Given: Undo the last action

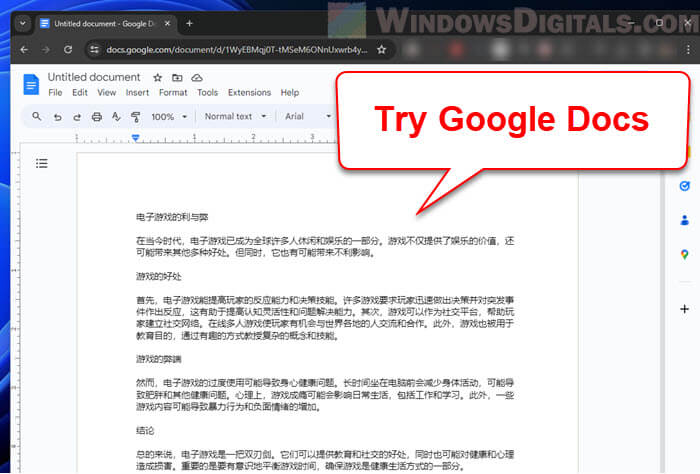Looking at the screenshot, I should 58,117.
